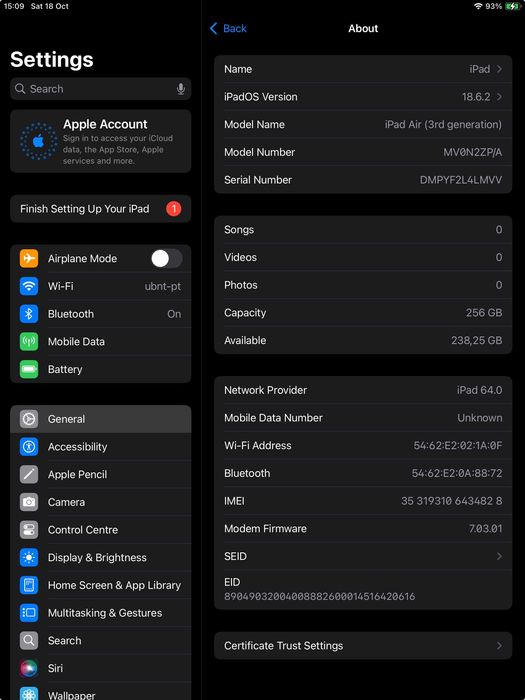Tap Mobile Data Number Unknown value
The height and width of the screenshot is (700, 525).
tap(479, 418)
